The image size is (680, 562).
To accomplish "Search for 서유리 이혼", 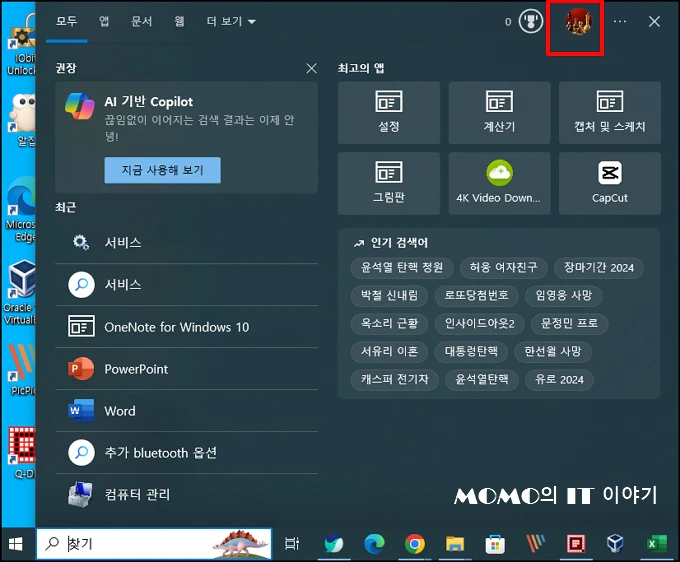I will 389,351.
